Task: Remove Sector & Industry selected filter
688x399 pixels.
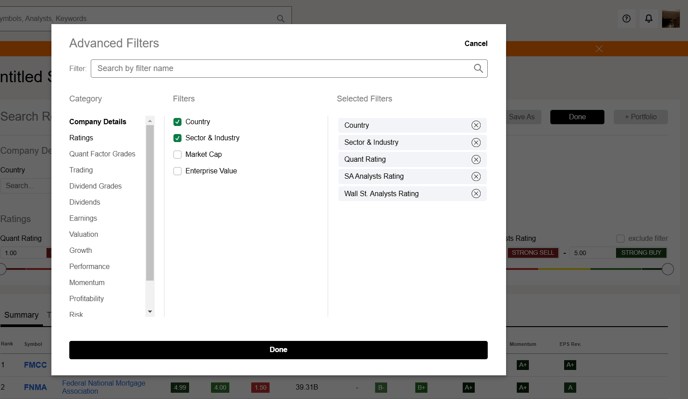Action: [476, 142]
